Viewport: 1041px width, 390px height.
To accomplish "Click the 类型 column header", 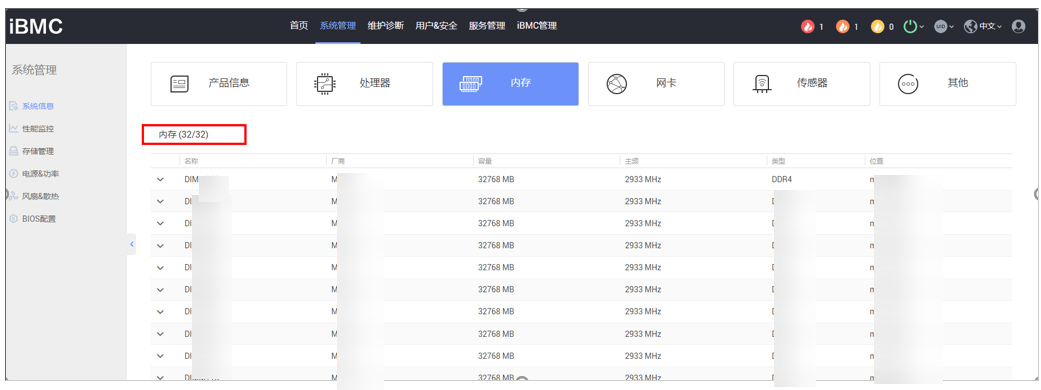I will pyautogui.click(x=779, y=161).
